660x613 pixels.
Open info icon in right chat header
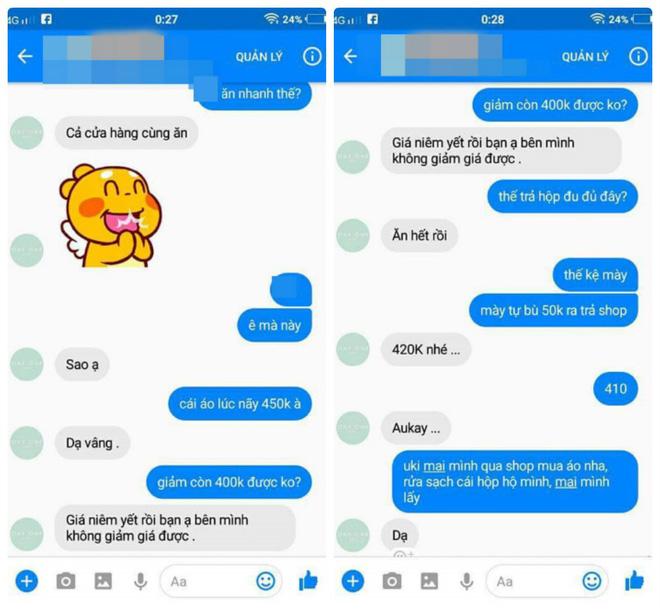tap(638, 56)
